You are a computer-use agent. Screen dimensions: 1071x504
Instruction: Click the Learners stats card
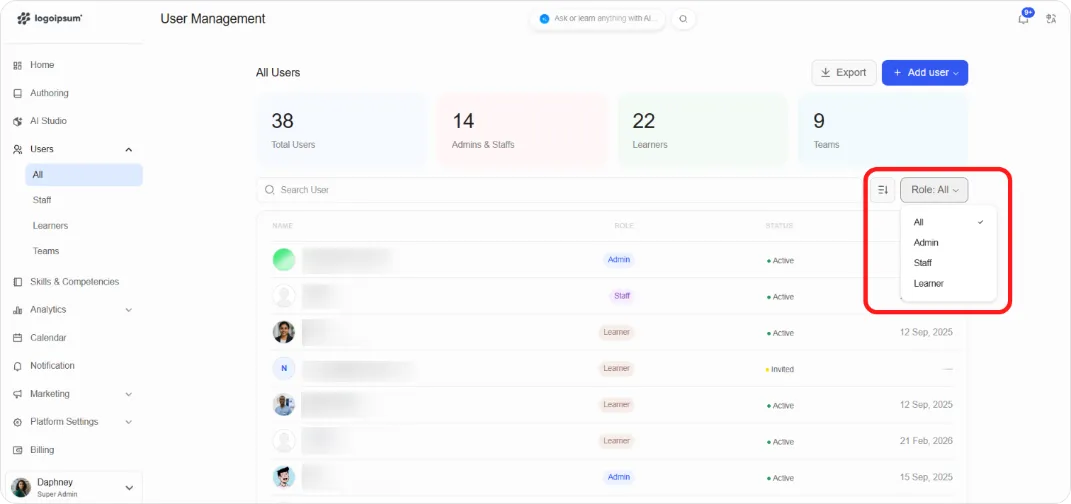(702, 130)
